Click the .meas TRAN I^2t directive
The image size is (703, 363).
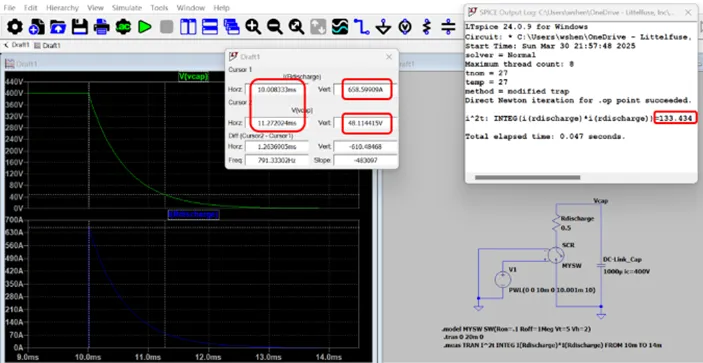tap(551, 345)
